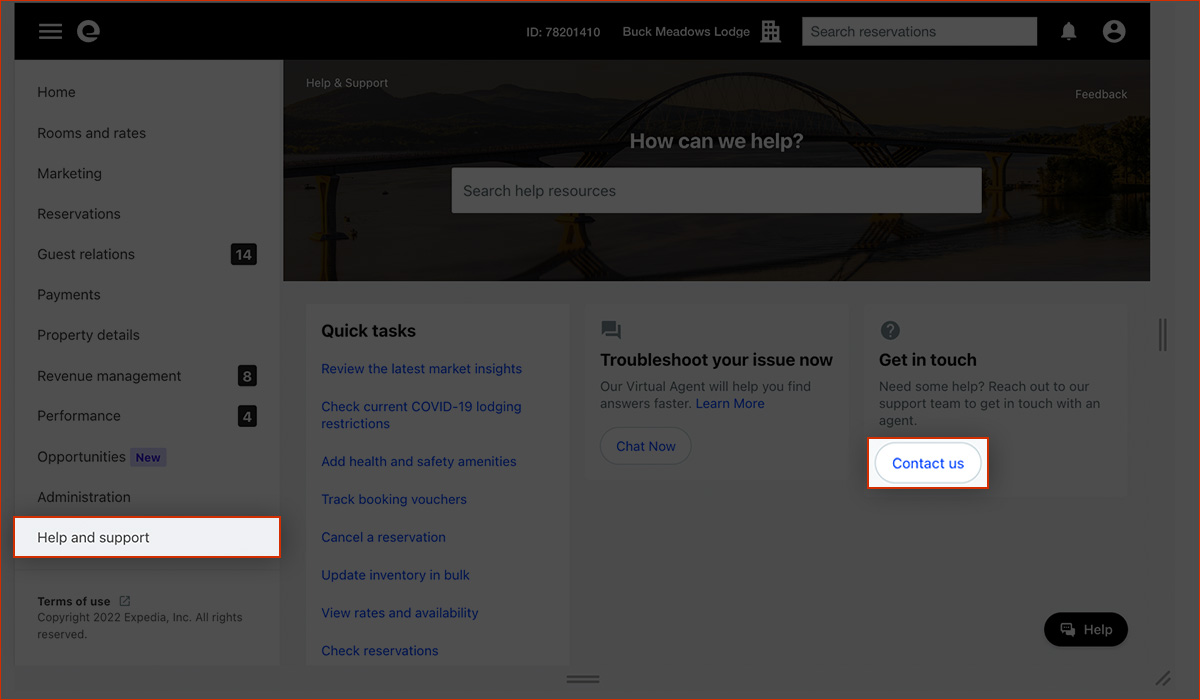The height and width of the screenshot is (700, 1200).
Task: Open the hamburger navigation menu
Action: coord(50,32)
